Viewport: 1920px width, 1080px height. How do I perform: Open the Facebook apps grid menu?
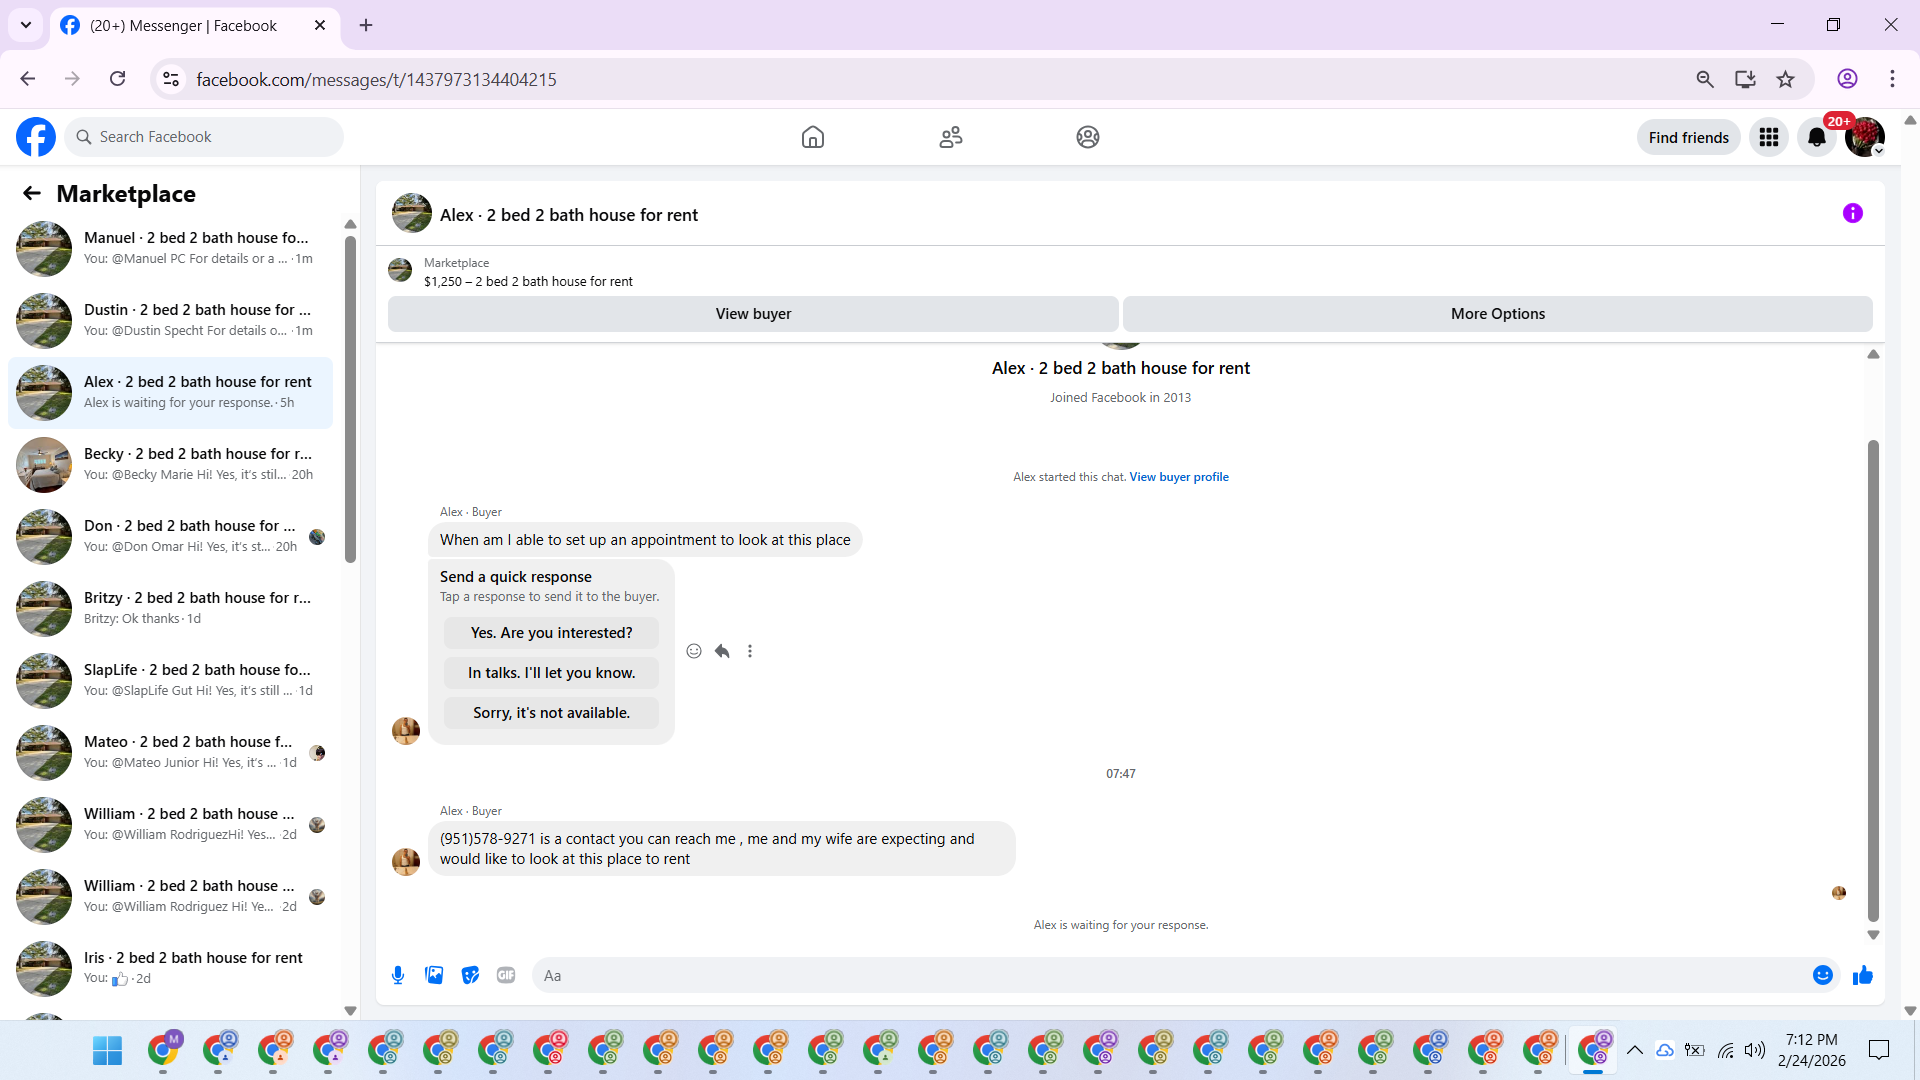(x=1768, y=137)
